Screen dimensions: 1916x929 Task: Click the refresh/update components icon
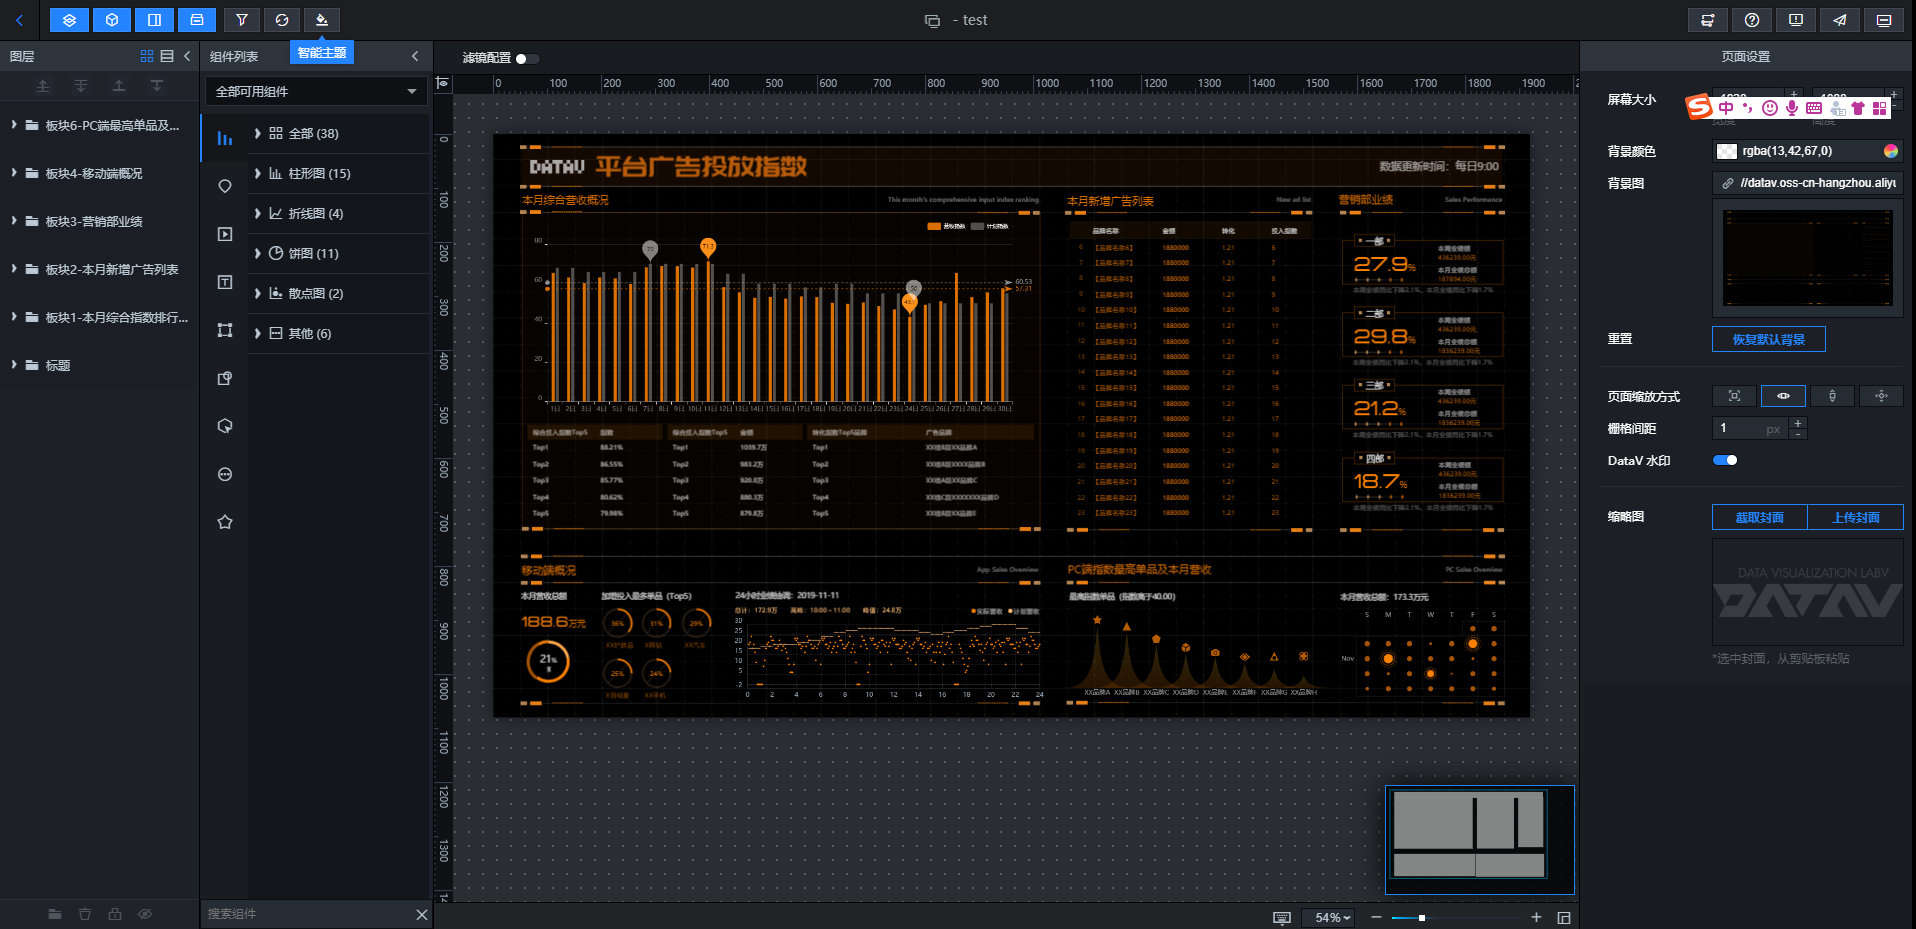(282, 20)
